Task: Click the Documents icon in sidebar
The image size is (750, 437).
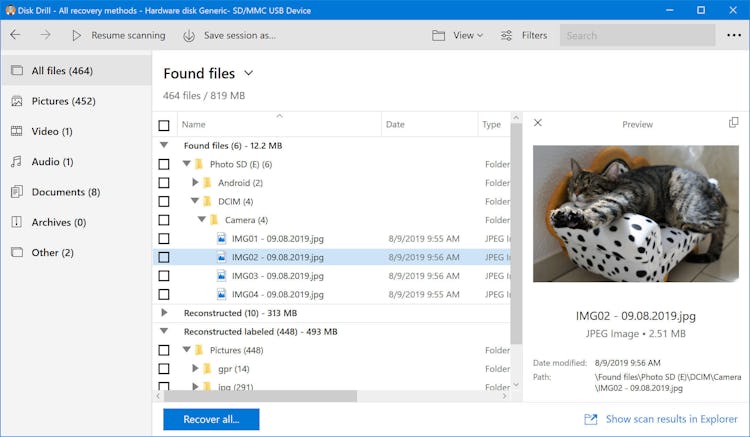Action: (x=17, y=192)
